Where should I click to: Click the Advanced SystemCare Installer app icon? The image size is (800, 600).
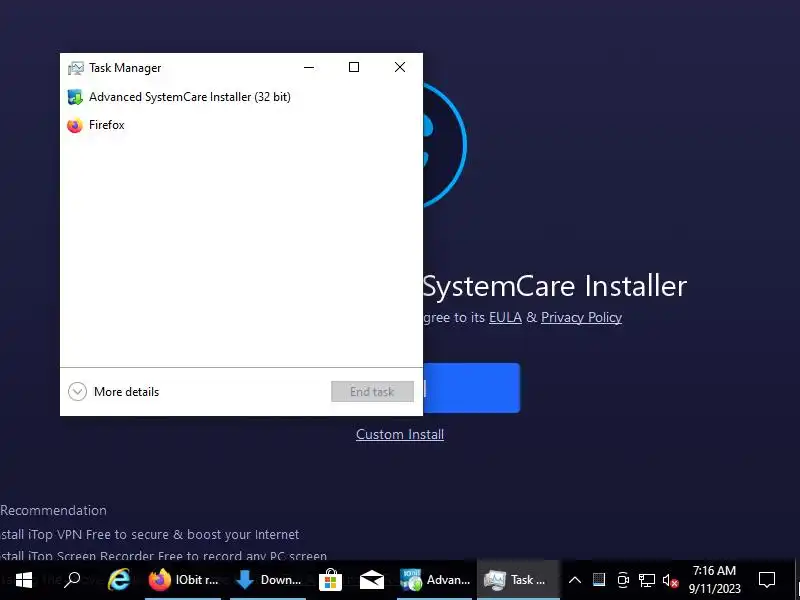tap(75, 97)
